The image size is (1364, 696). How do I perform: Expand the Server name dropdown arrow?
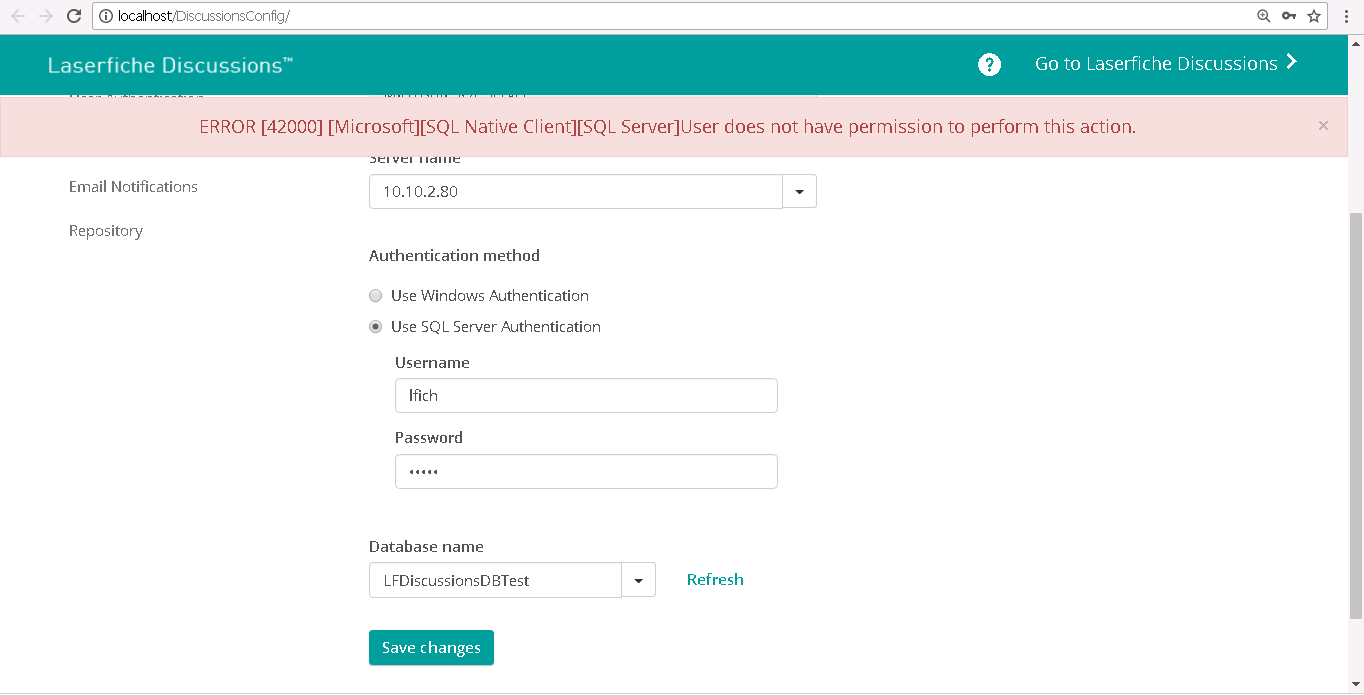tap(800, 192)
